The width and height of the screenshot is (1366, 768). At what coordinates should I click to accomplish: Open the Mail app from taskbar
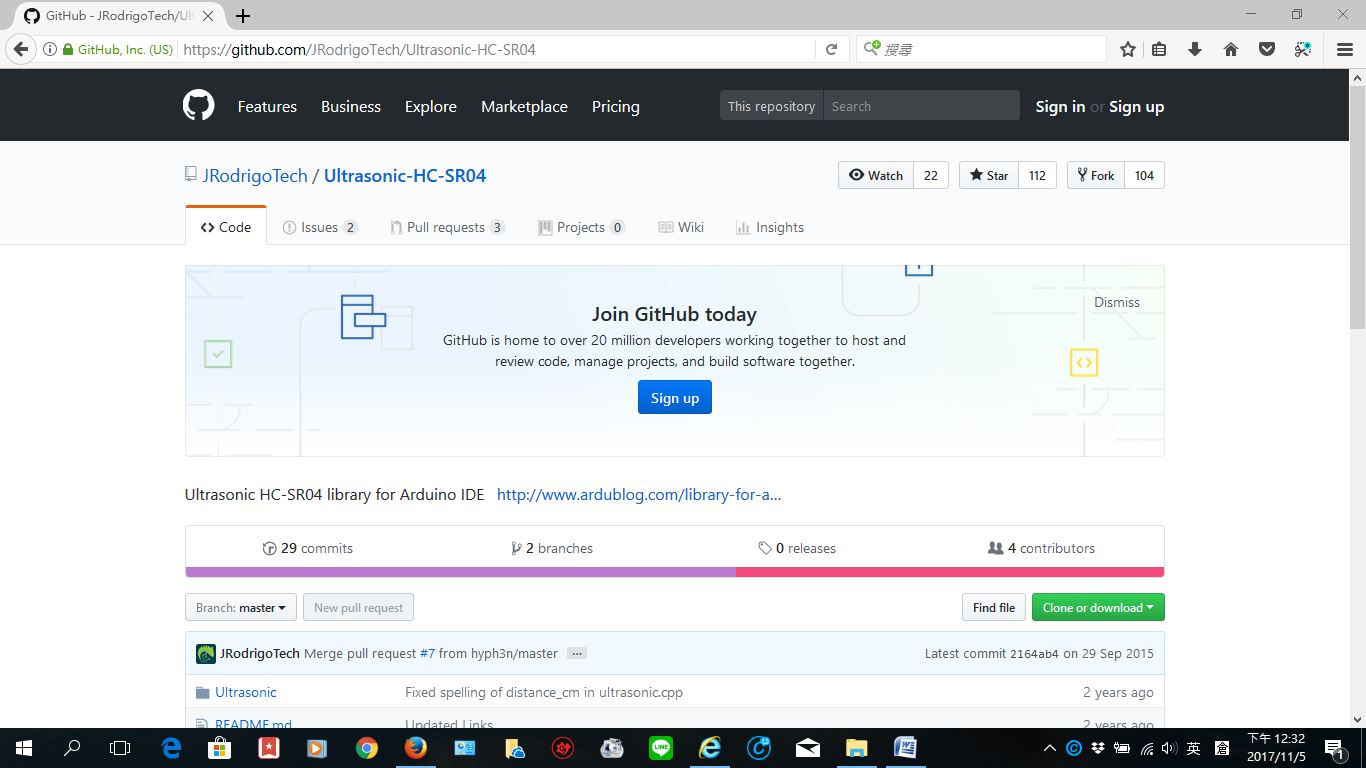tap(808, 748)
